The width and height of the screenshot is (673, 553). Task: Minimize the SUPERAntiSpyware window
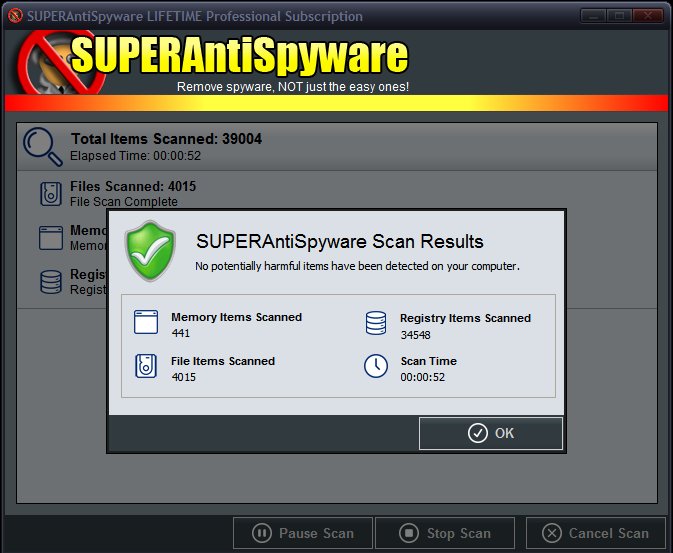pyautogui.click(x=594, y=16)
